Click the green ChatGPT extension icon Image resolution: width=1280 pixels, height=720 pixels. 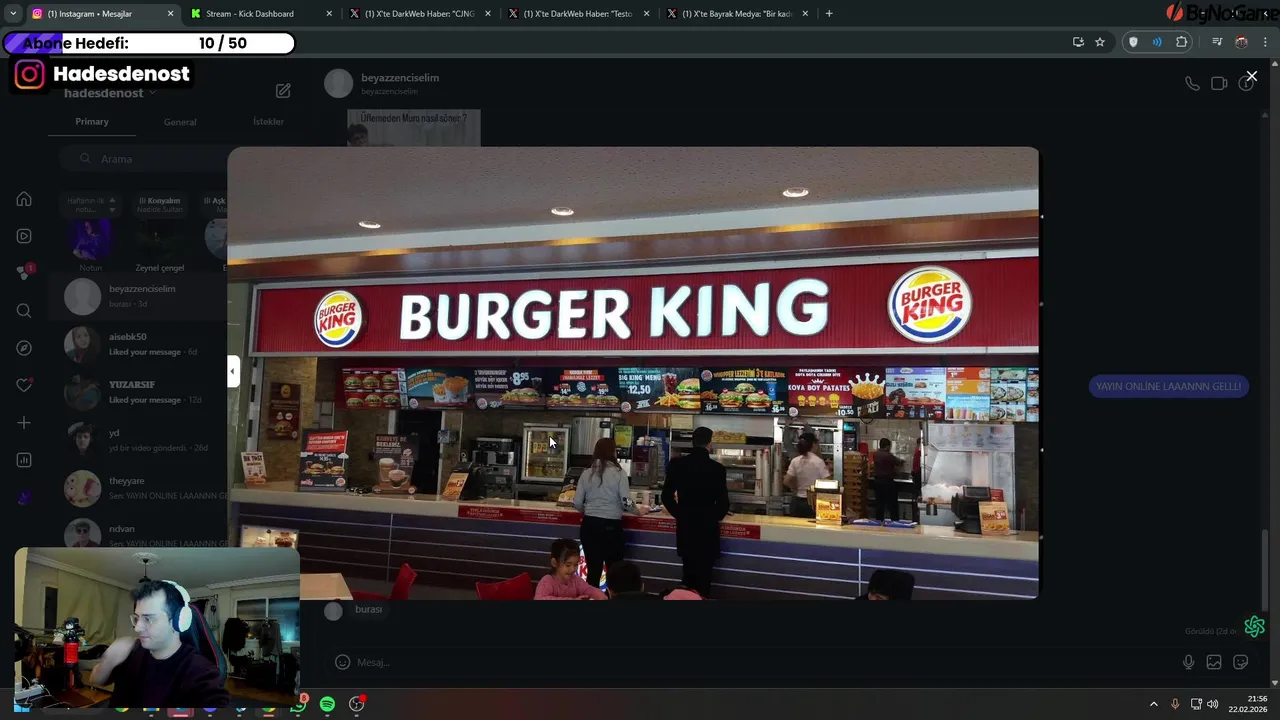coord(1254,627)
